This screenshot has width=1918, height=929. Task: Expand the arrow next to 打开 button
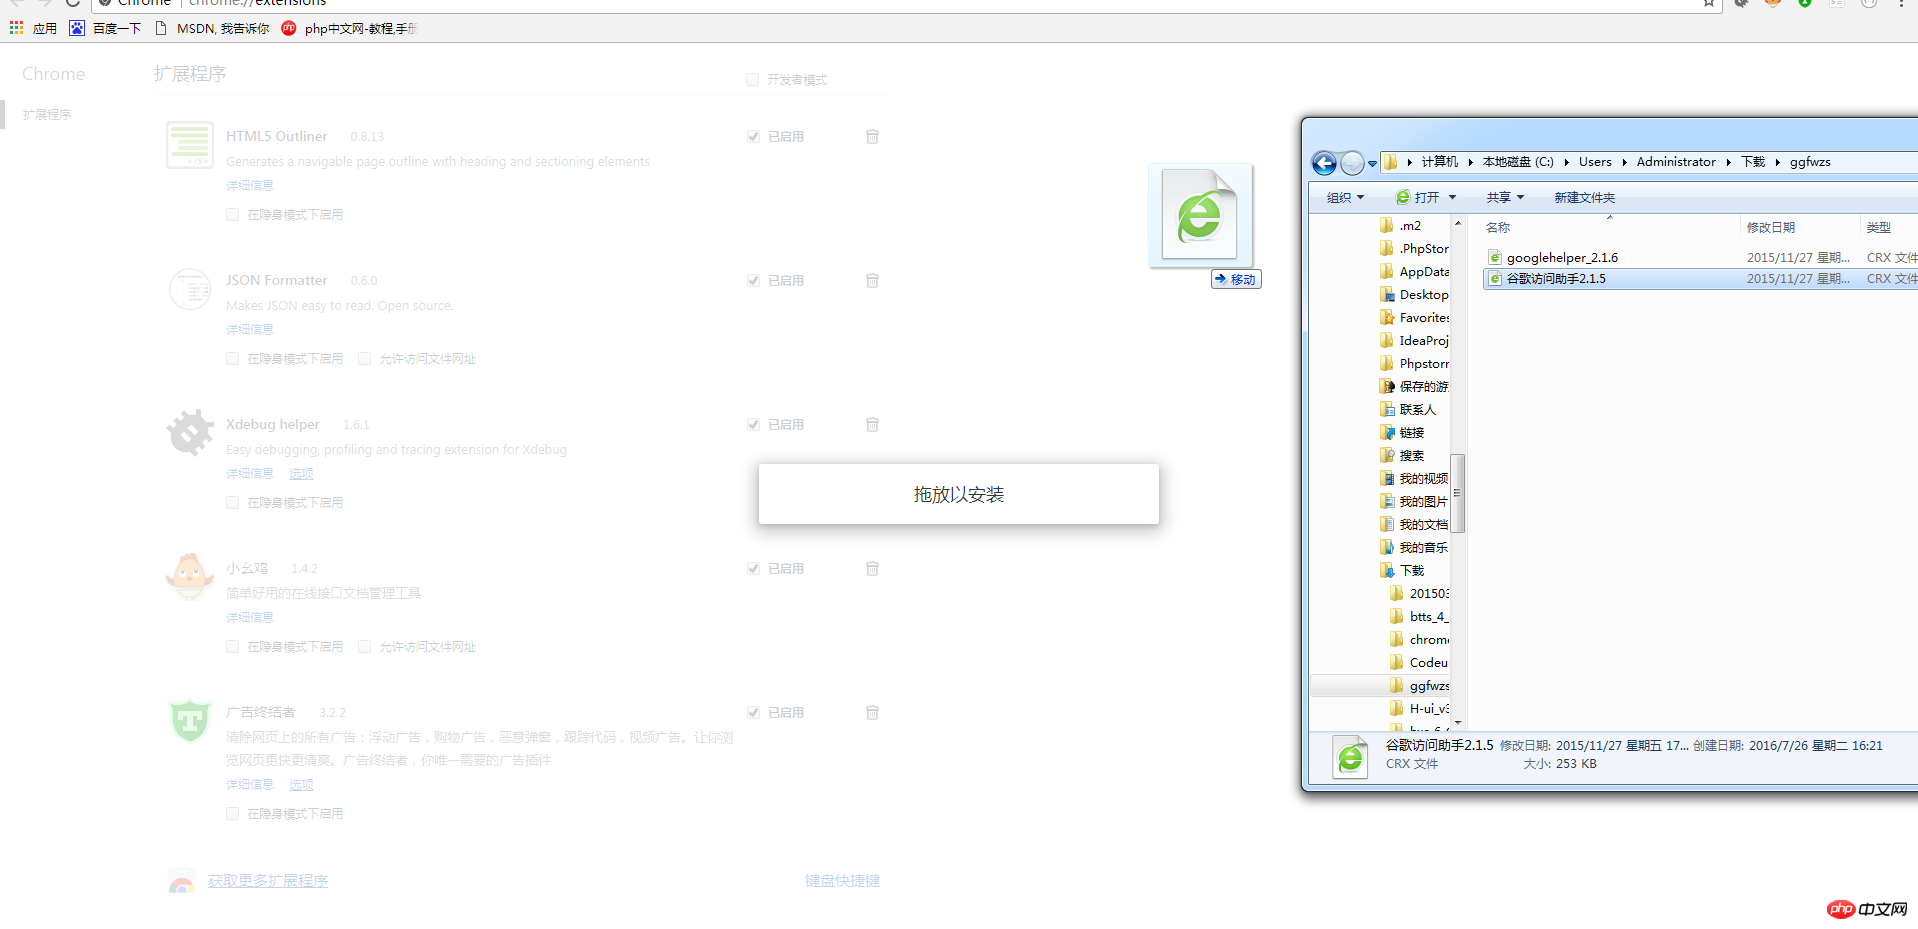1452,198
